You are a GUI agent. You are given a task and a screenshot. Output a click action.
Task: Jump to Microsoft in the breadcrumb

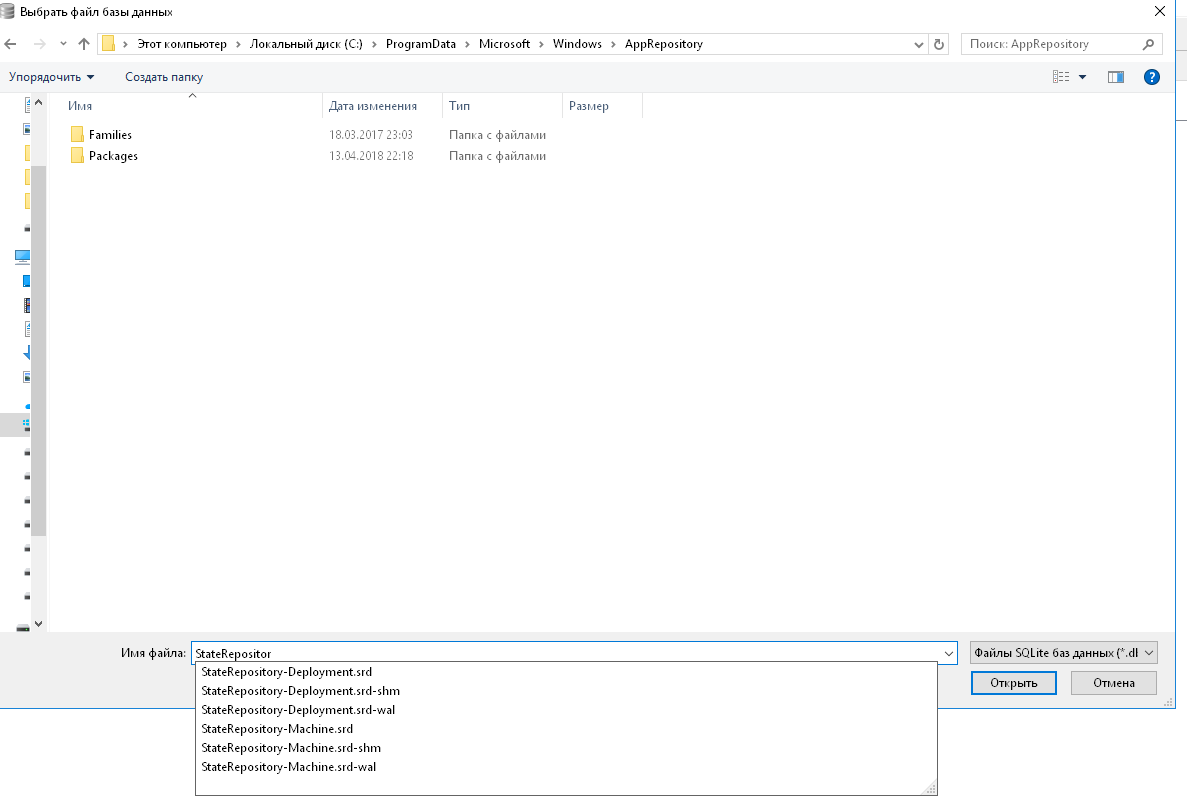(x=504, y=44)
